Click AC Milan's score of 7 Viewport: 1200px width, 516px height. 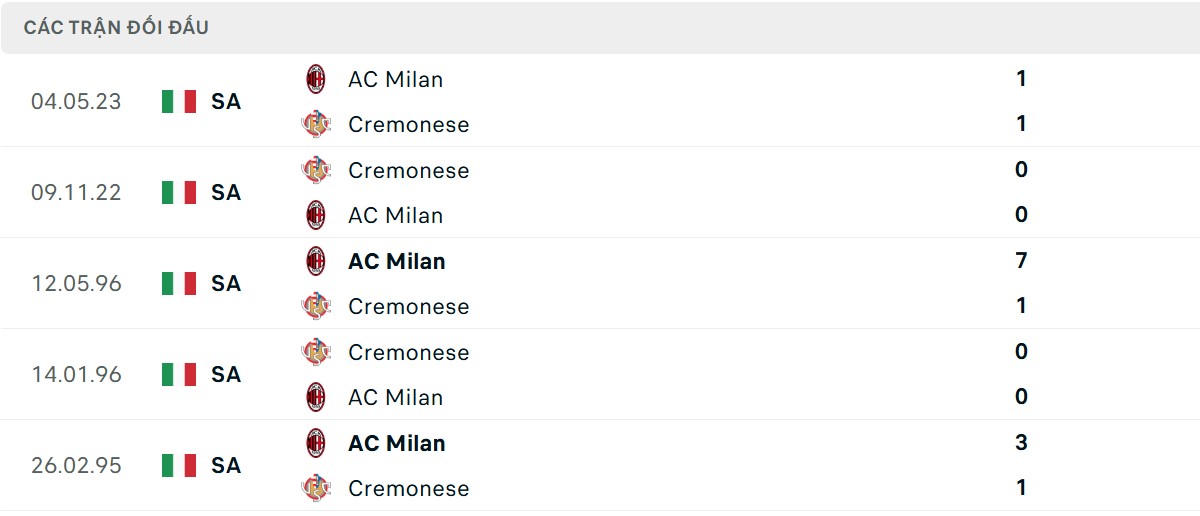pyautogui.click(x=1021, y=261)
